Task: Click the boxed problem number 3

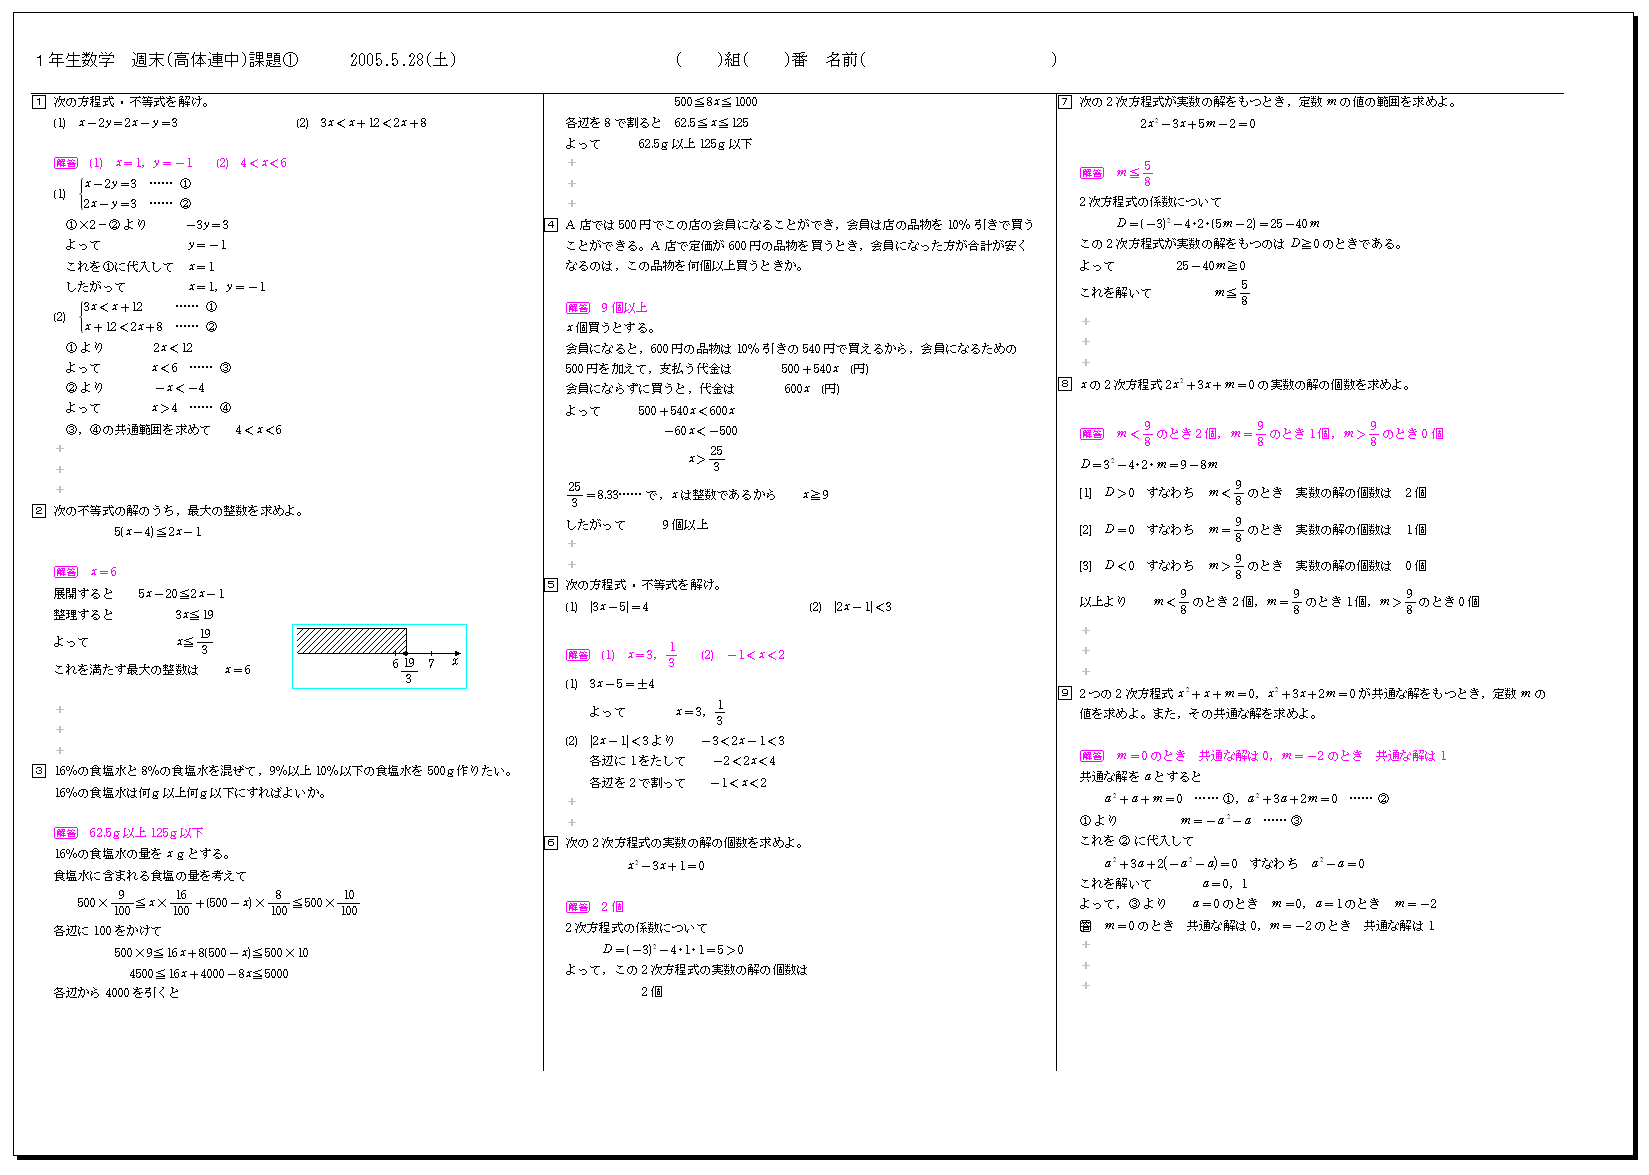Action: (x=39, y=771)
